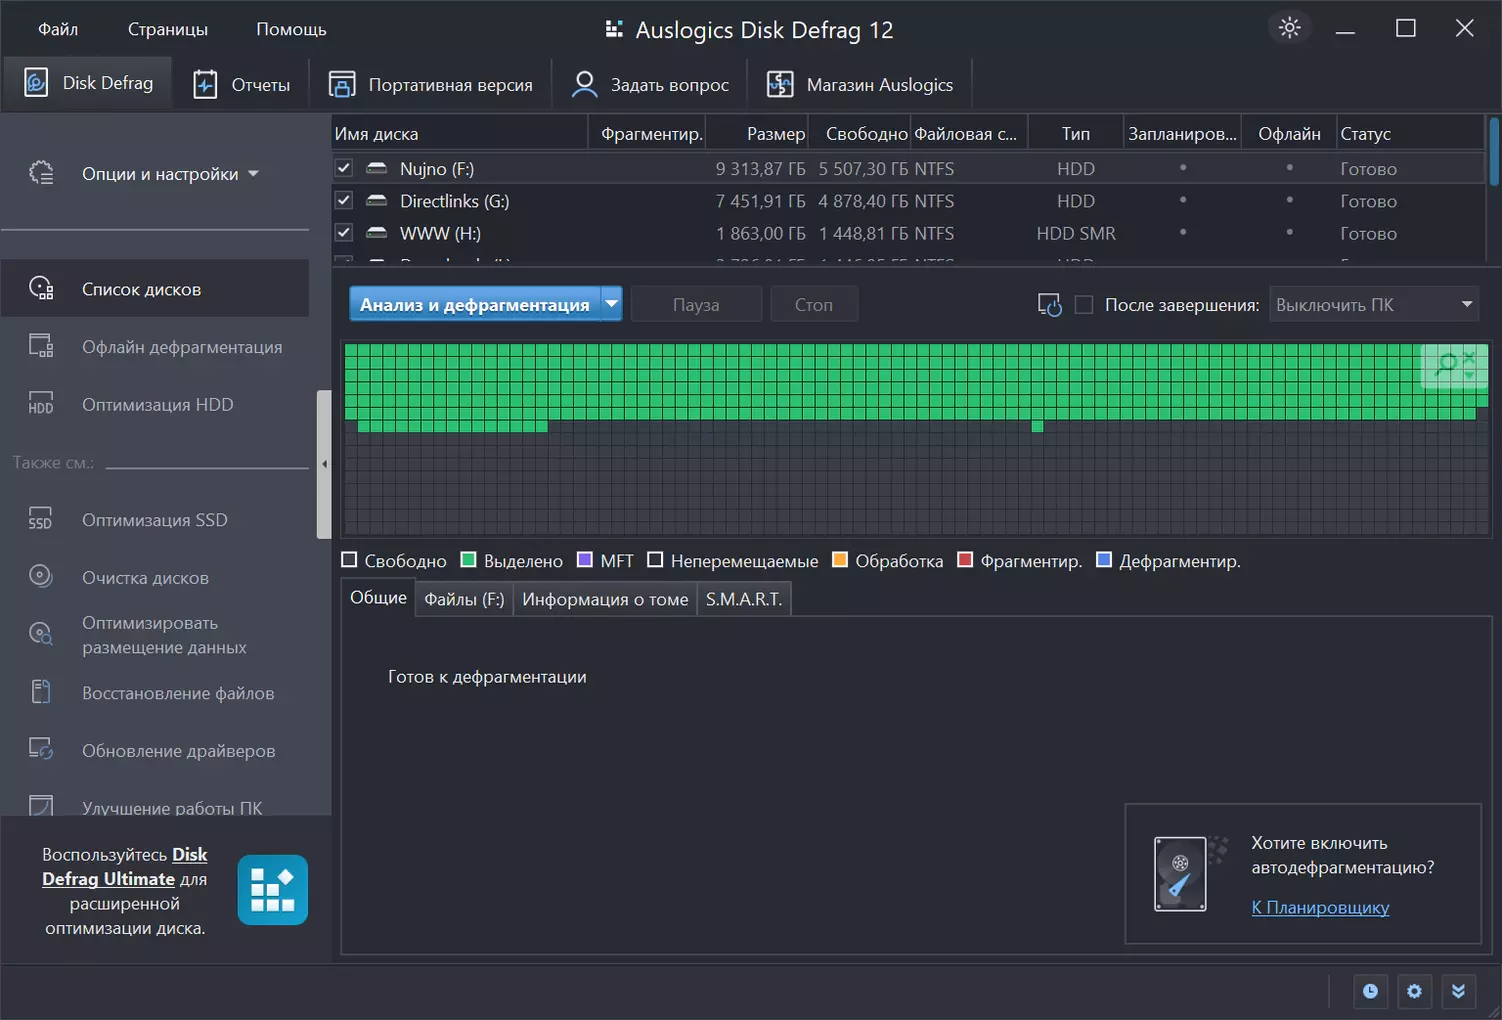The height and width of the screenshot is (1020, 1502).
Task: Open the Disk Defrag Ultimate link
Action: 125,867
